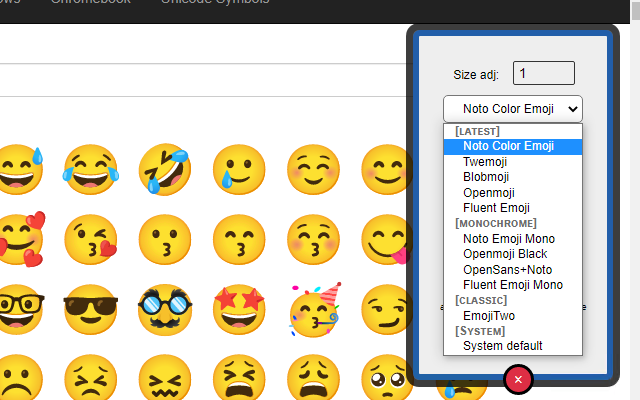Pick the persevering face emoji
Image resolution: width=640 pixels, height=400 pixels.
pos(91,378)
